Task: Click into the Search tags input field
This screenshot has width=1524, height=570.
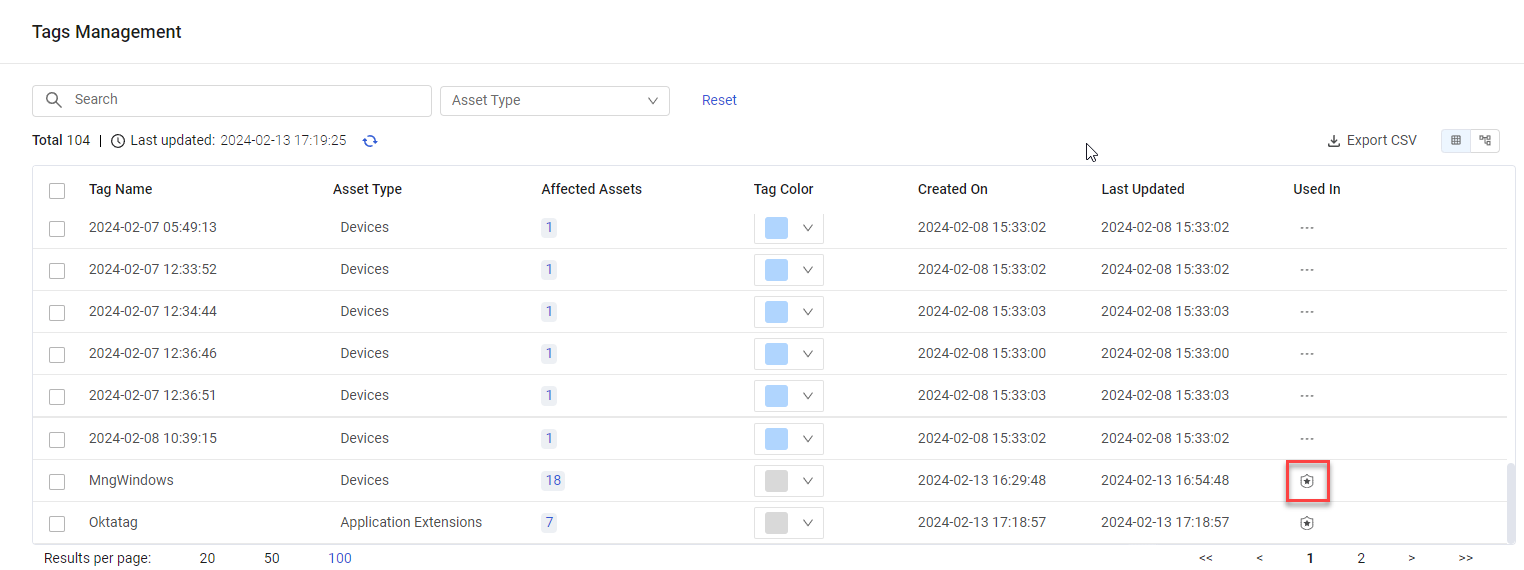Action: [x=232, y=100]
